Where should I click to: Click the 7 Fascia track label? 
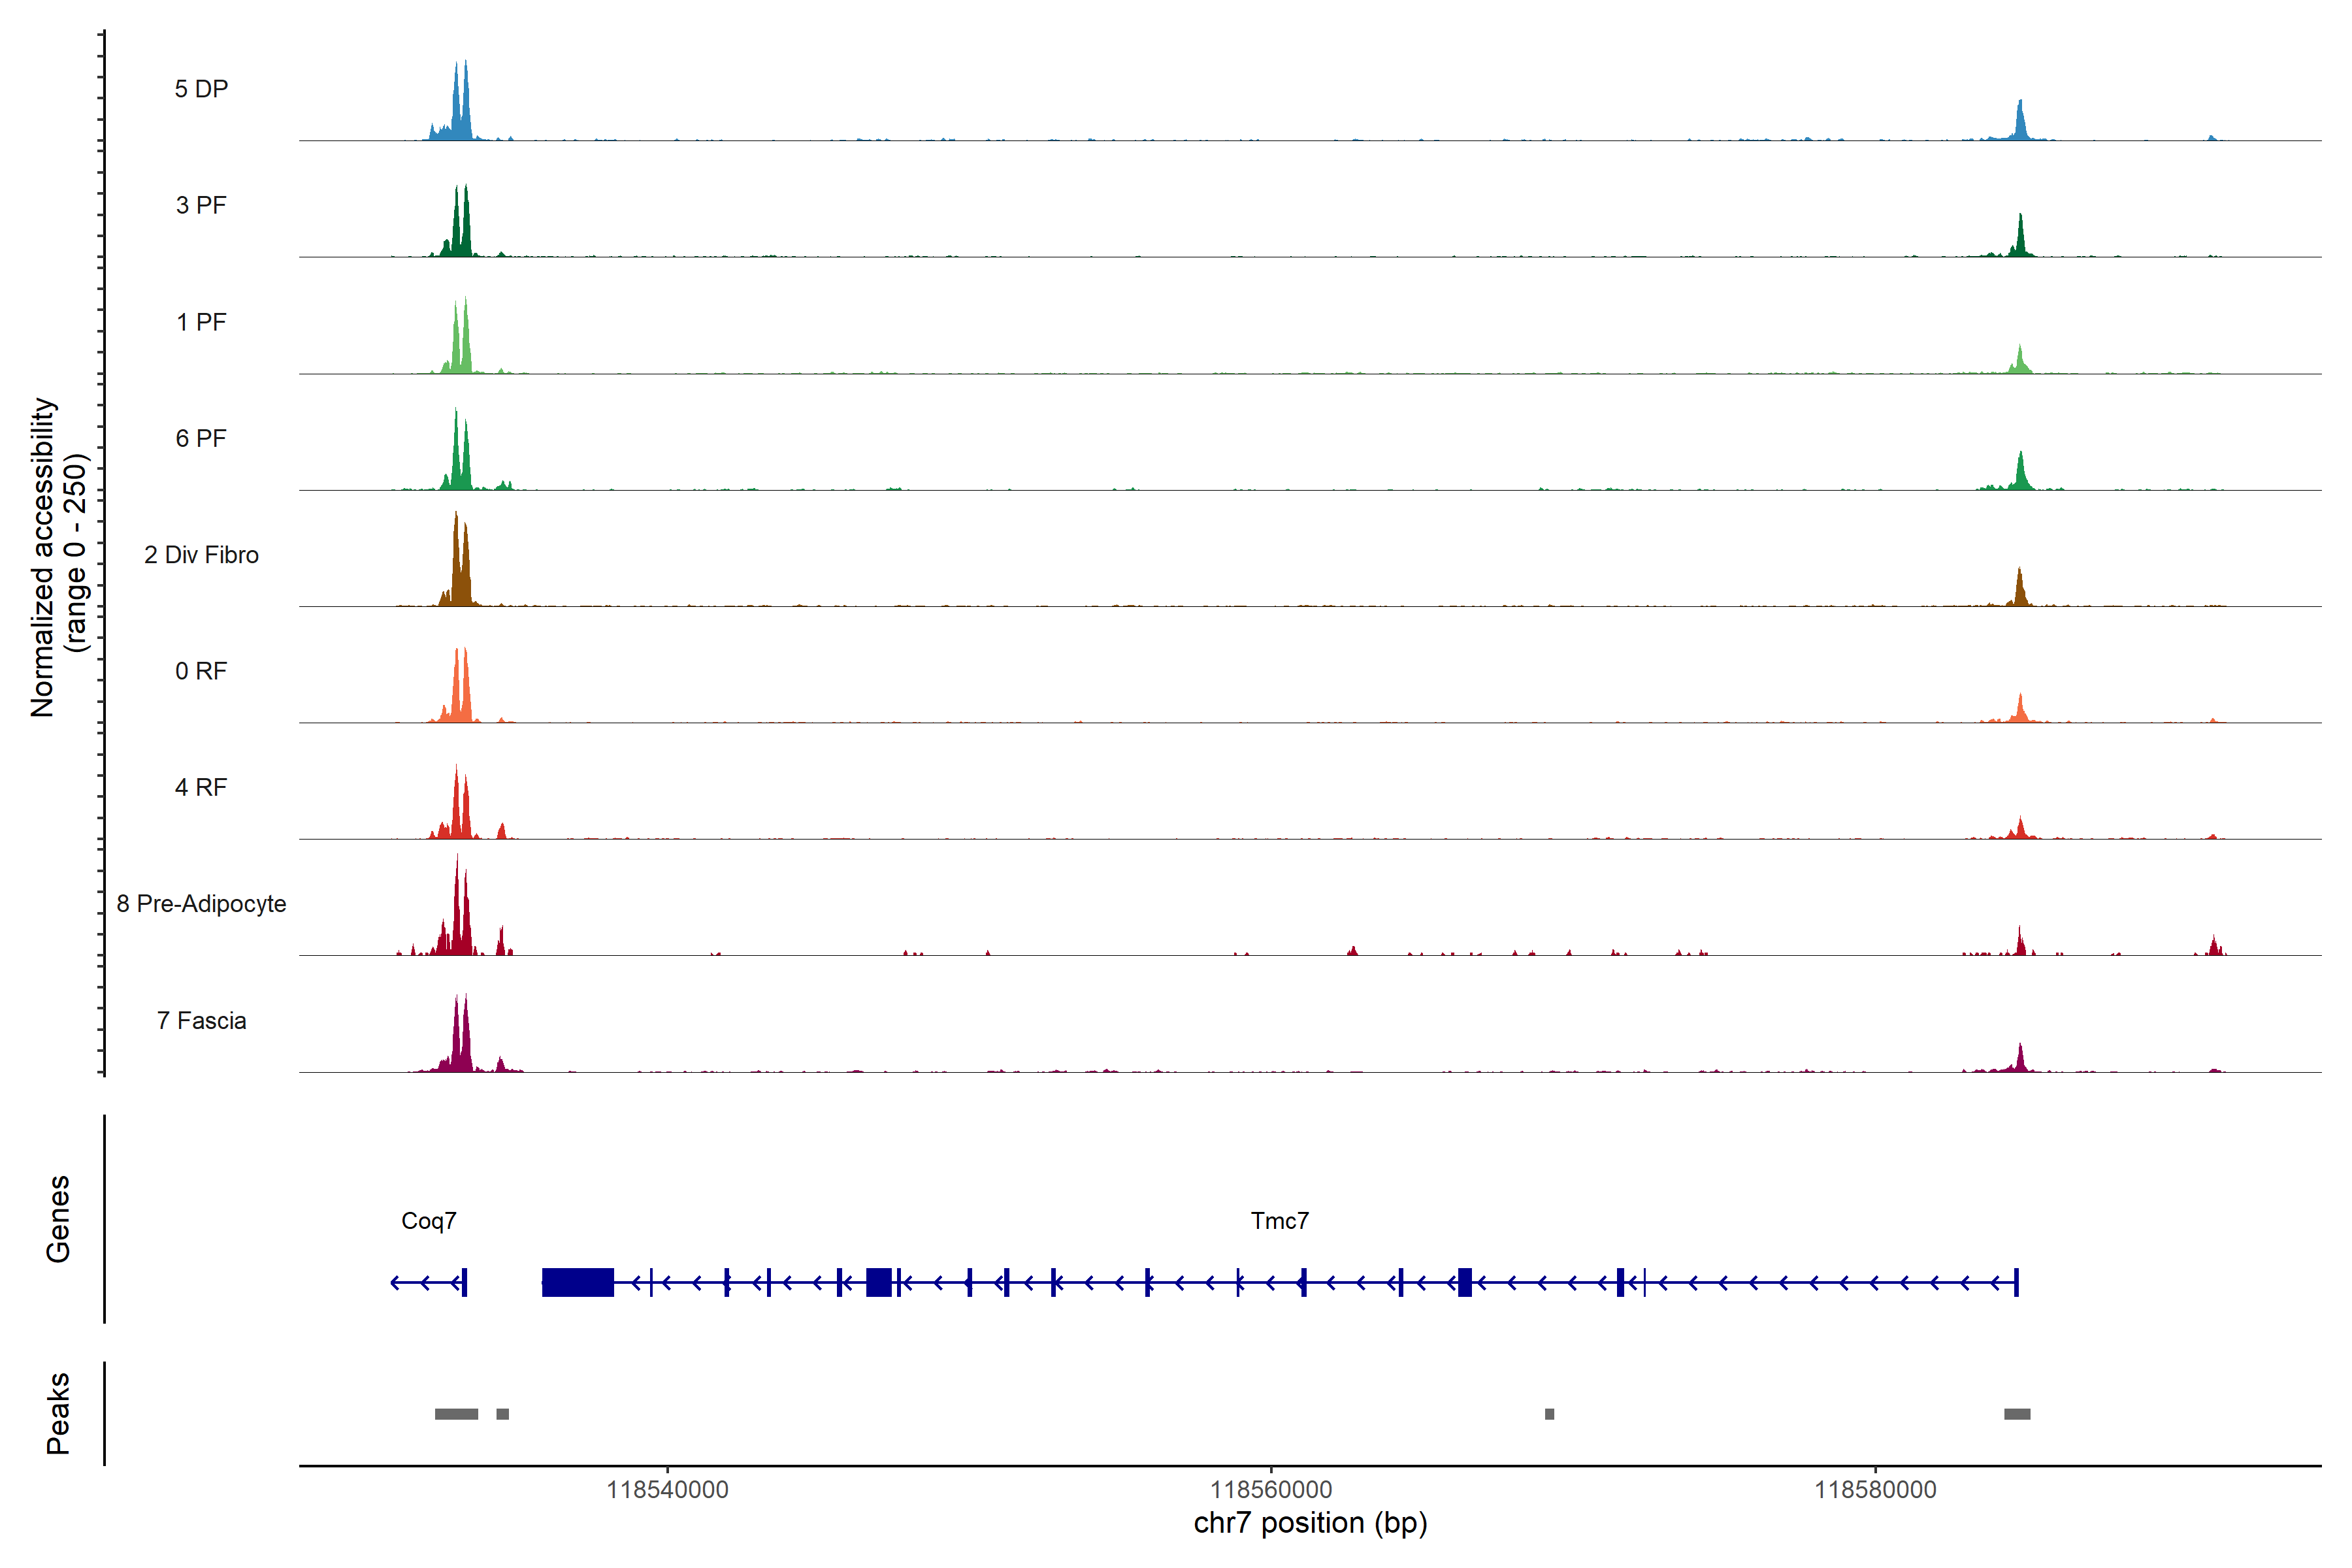(x=201, y=1021)
